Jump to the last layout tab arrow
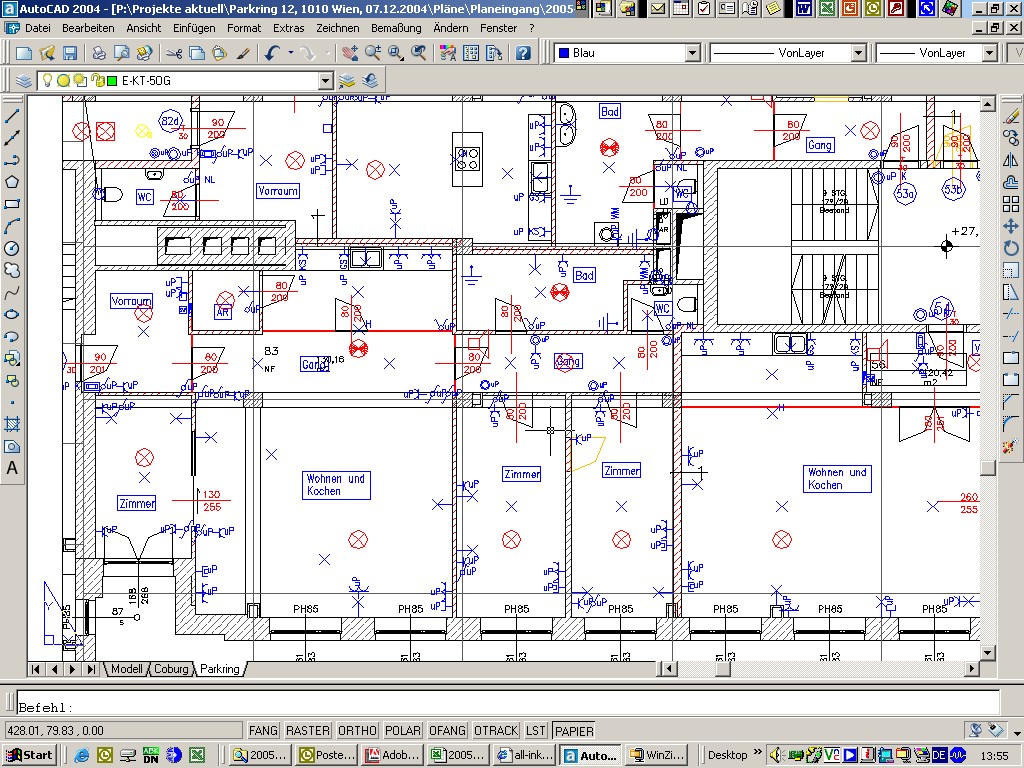The image size is (1024, 768). click(91, 669)
